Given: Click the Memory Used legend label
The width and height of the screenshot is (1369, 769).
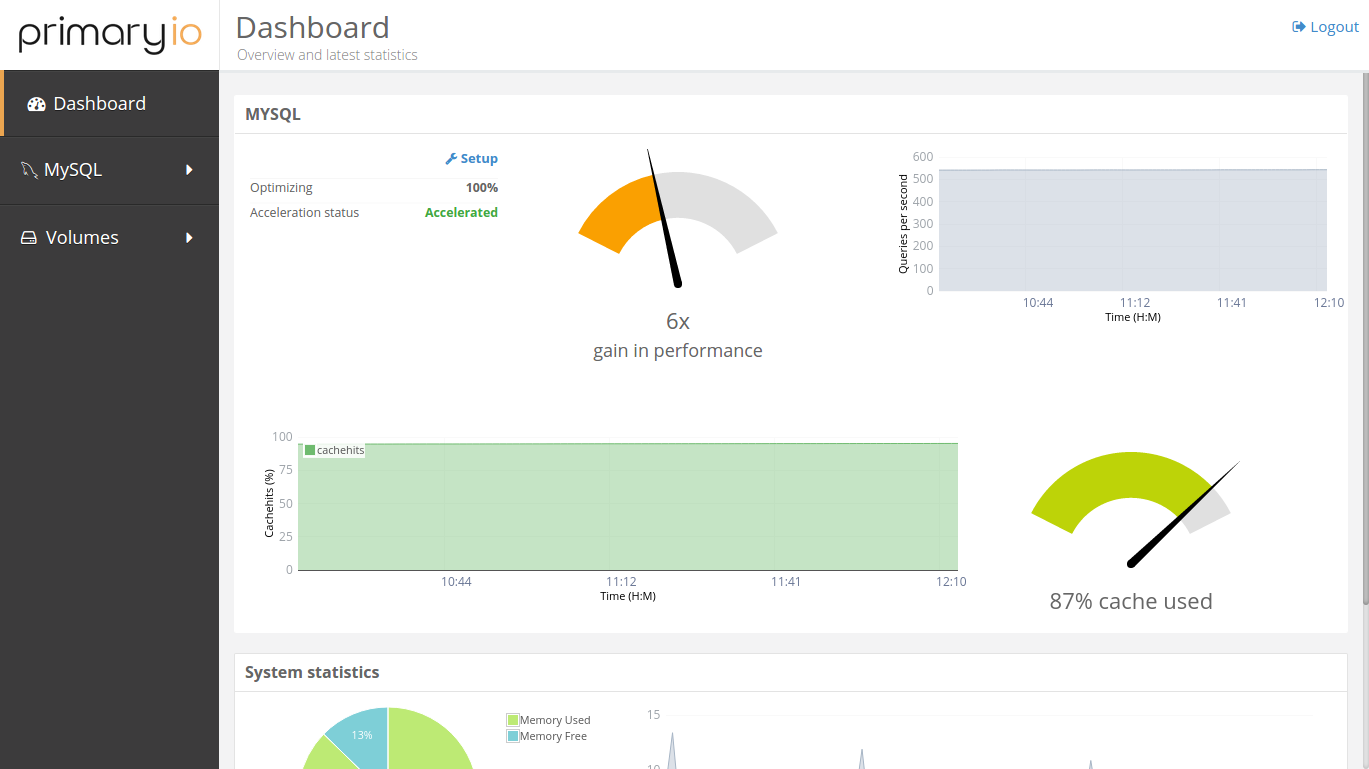Looking at the screenshot, I should pyautogui.click(x=555, y=720).
